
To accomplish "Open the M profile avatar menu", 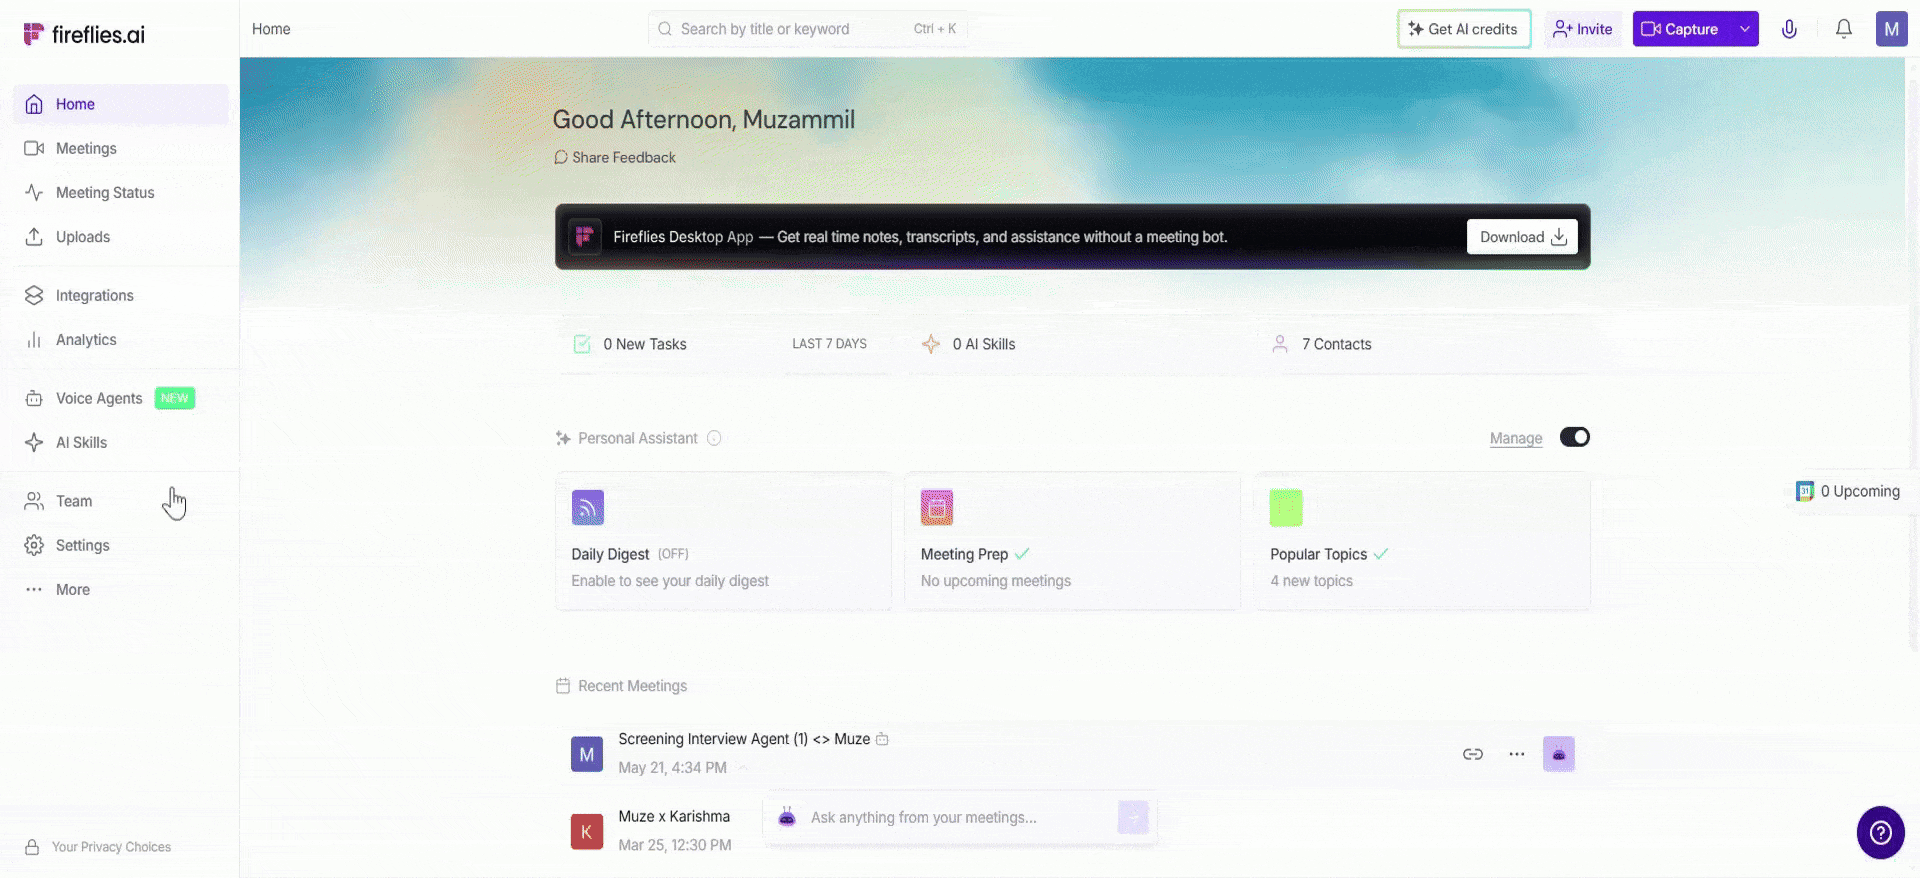I will pos(1892,29).
